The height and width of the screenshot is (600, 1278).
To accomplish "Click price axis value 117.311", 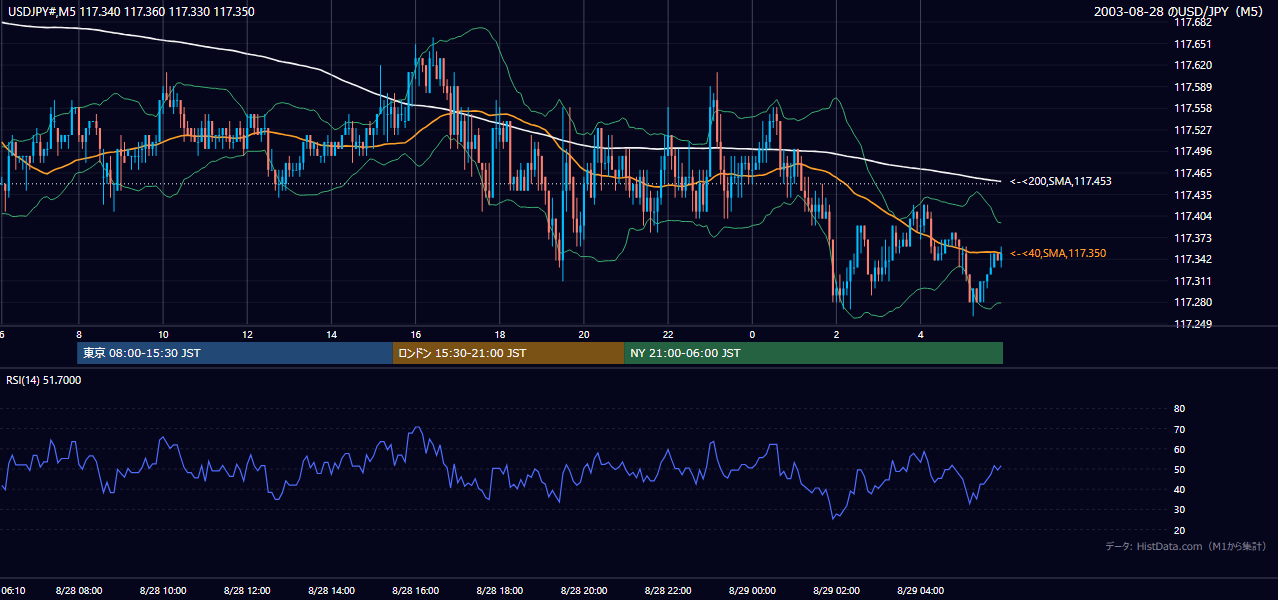I will [1193, 281].
